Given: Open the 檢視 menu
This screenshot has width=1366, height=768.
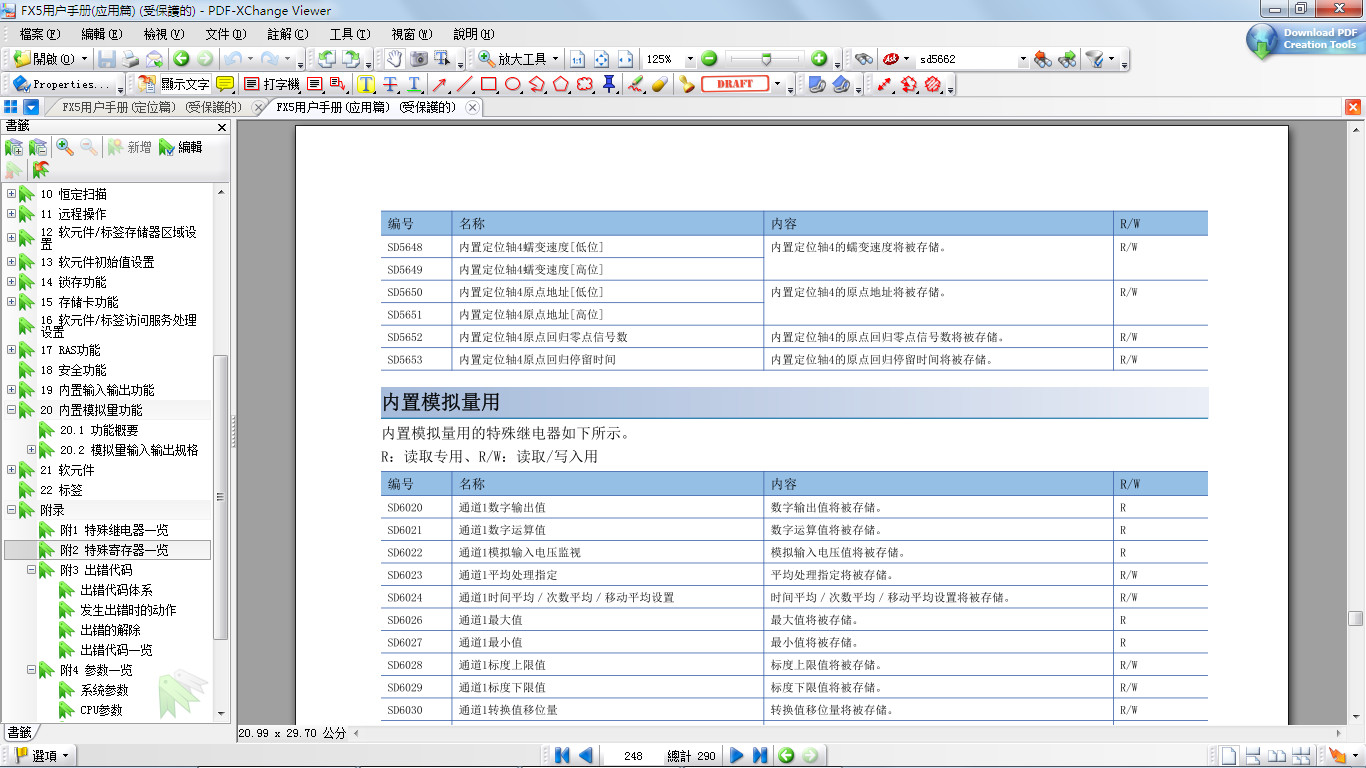Looking at the screenshot, I should [163, 34].
